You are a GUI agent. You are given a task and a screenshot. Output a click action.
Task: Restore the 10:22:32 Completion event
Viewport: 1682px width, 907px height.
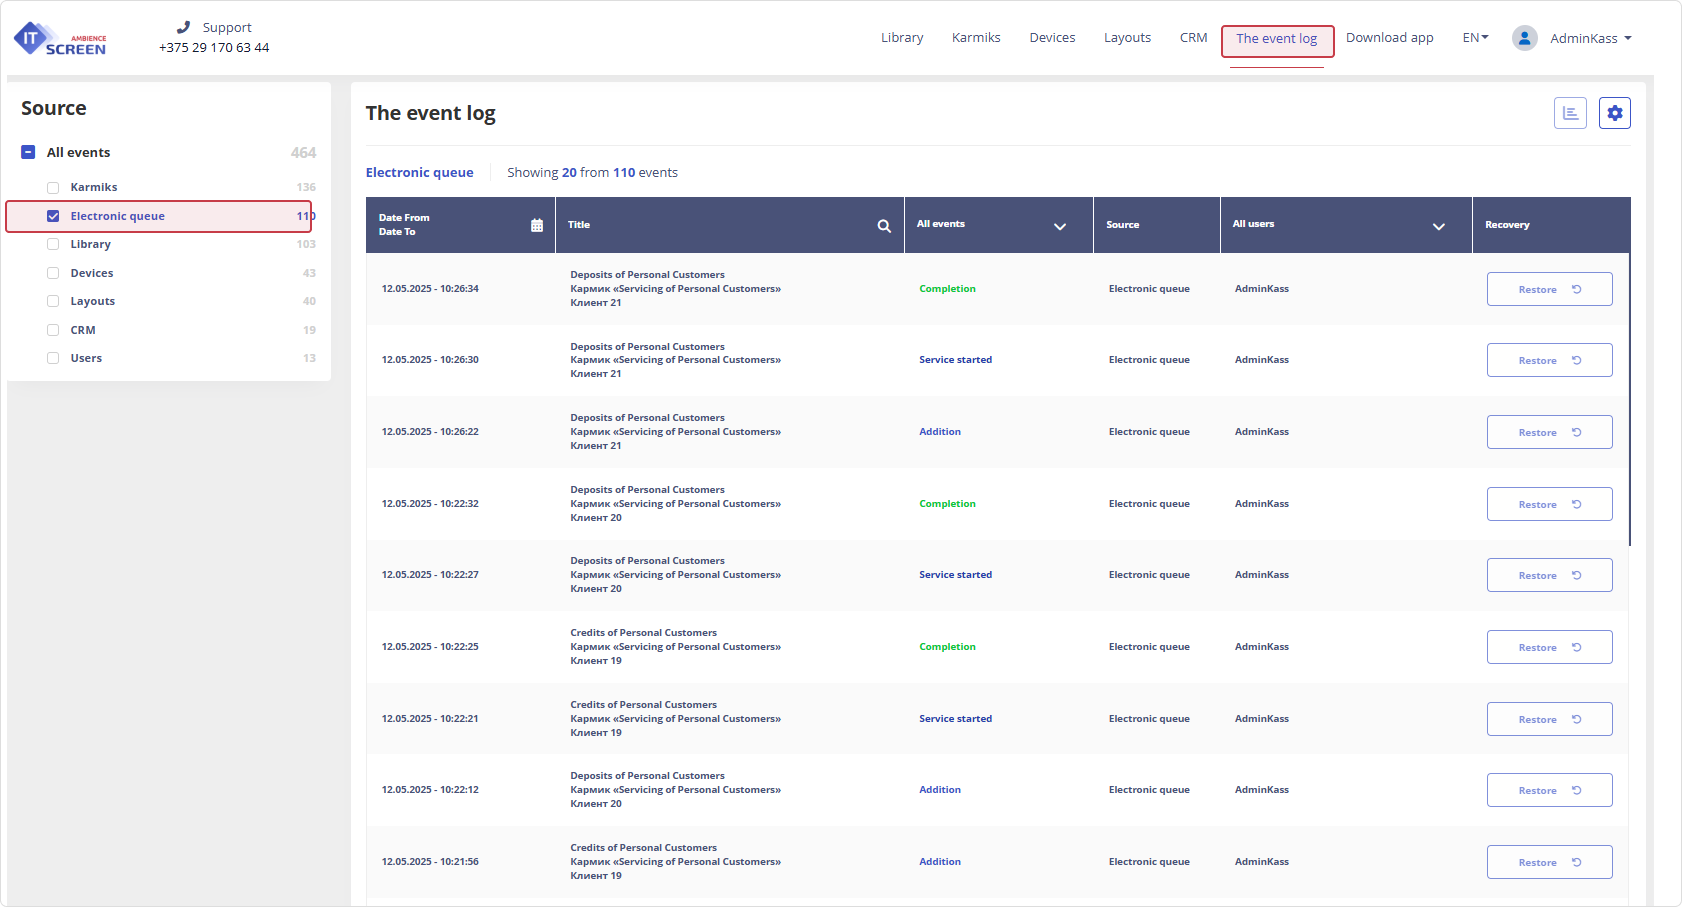tap(1549, 504)
